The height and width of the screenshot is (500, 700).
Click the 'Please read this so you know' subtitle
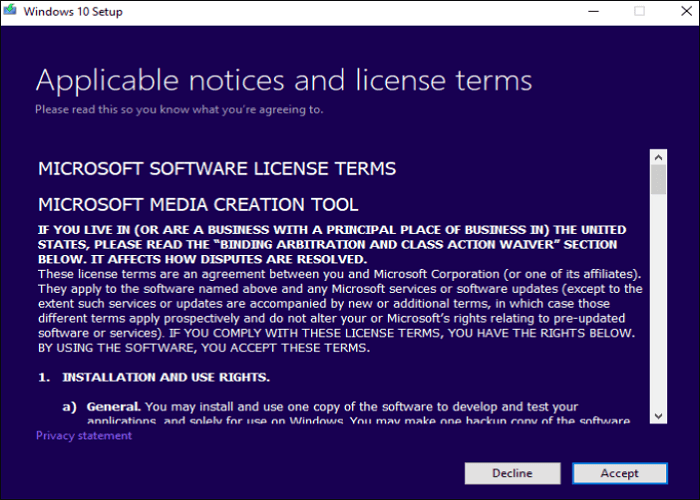(x=179, y=110)
